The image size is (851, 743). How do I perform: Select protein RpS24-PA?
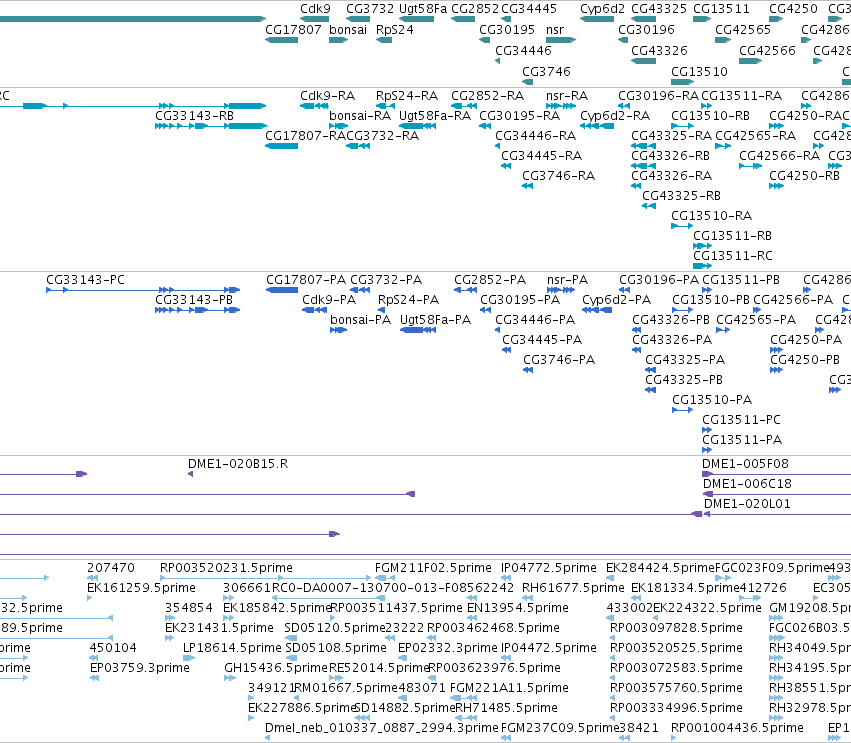(x=408, y=300)
